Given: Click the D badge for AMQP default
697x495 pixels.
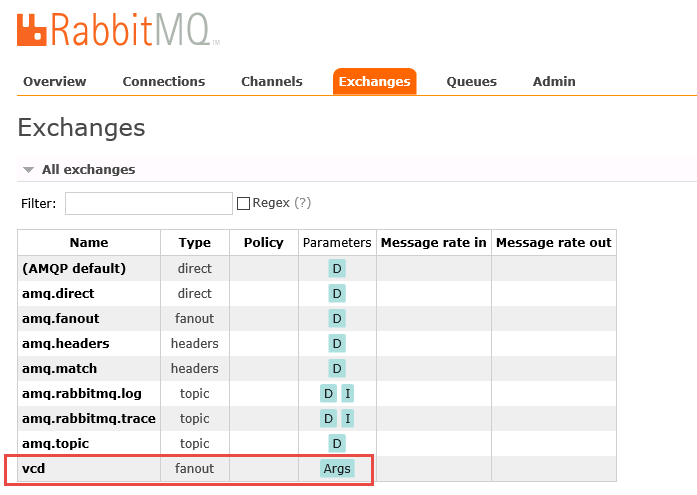Looking at the screenshot, I should pyautogui.click(x=337, y=268).
